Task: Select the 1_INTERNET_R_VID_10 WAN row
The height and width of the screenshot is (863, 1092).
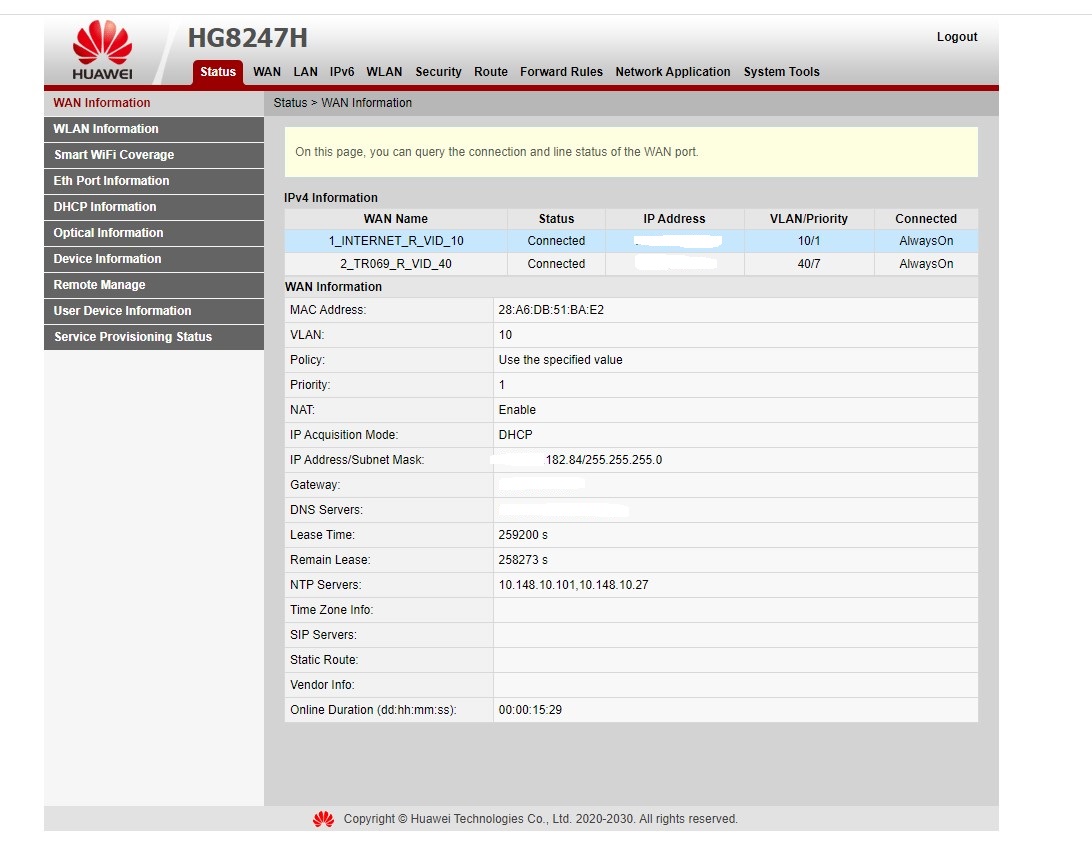Action: pyautogui.click(x=631, y=241)
